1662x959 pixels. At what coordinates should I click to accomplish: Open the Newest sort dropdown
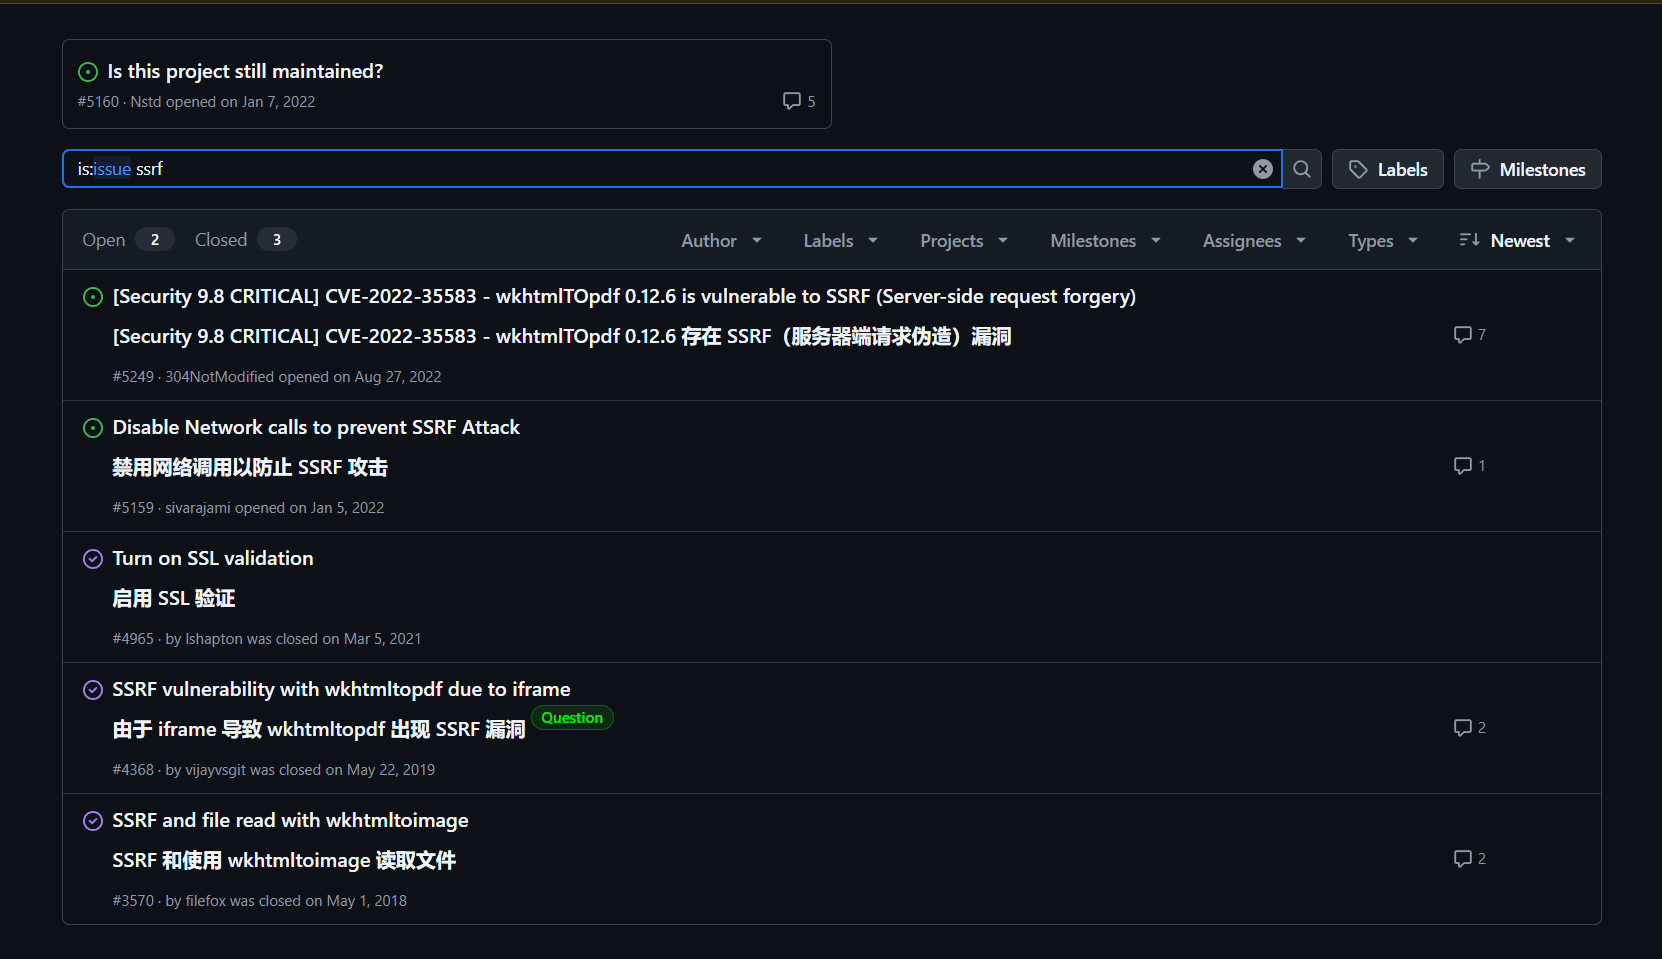[1517, 241]
